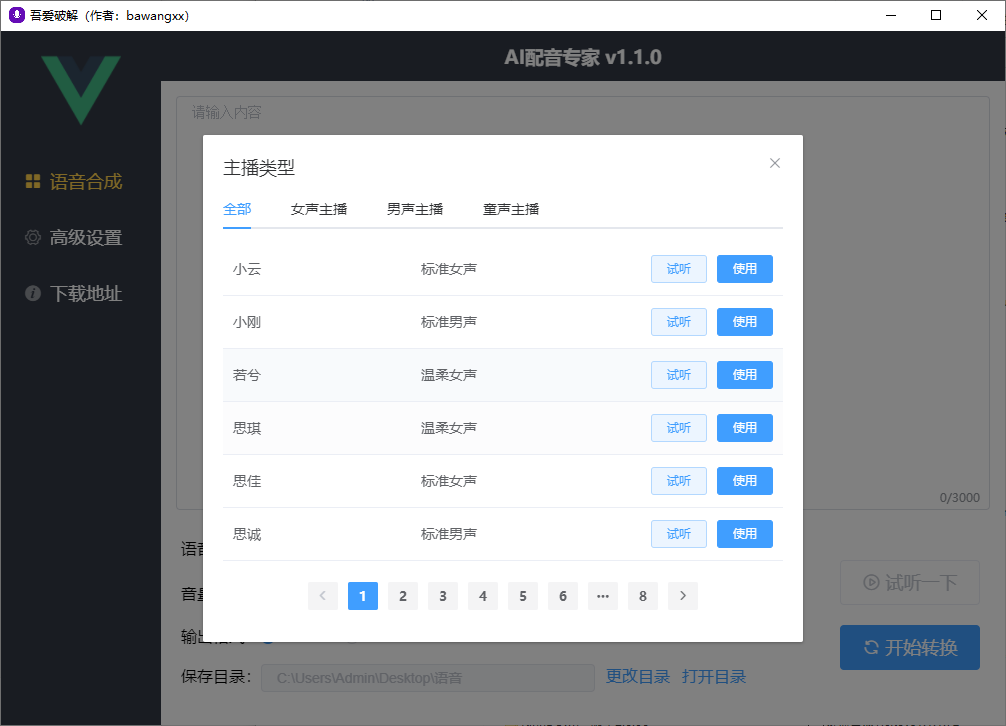Open the 童声主播 tab
The image size is (1006, 726).
tap(511, 209)
